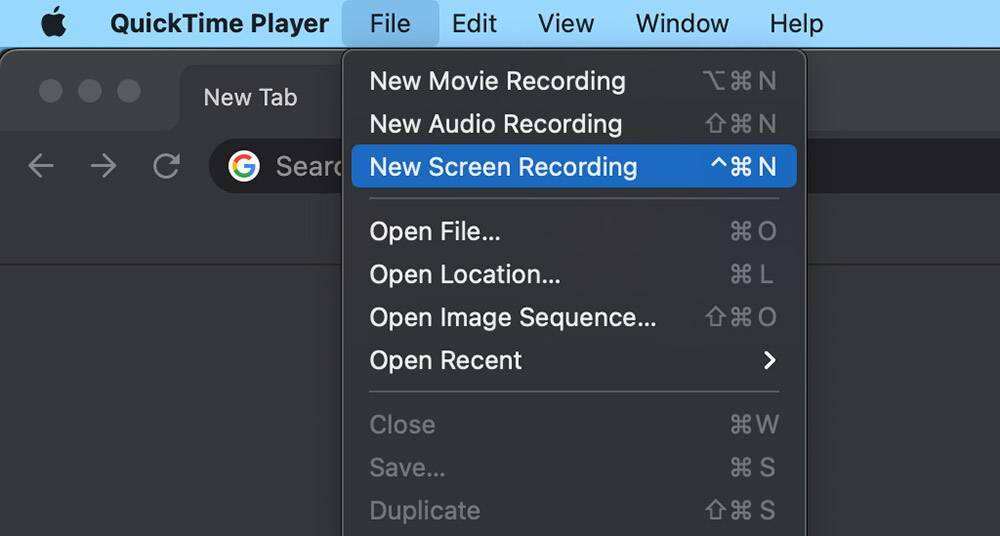Close the File menu via File
The width and height of the screenshot is (1000, 536).
(390, 23)
